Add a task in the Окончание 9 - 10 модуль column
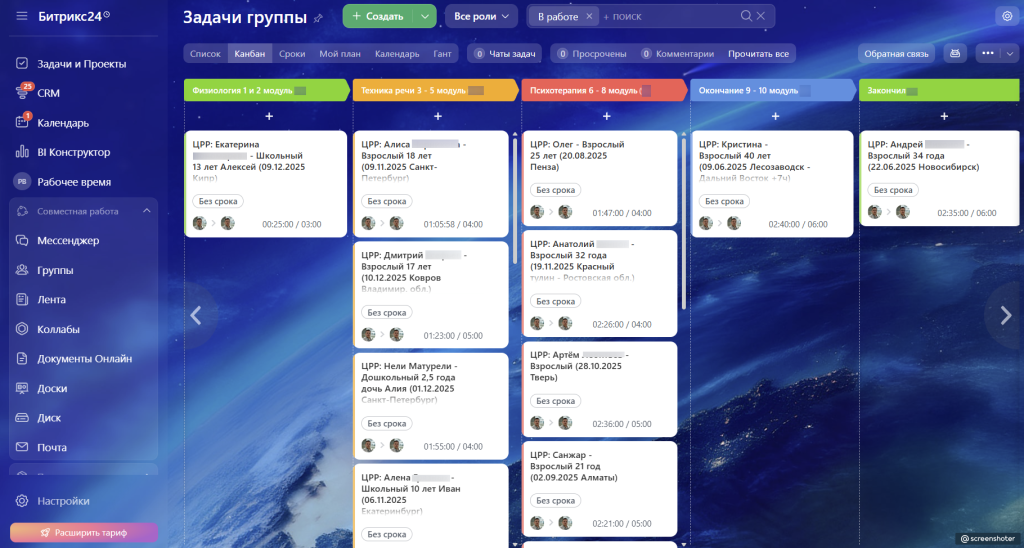Screen dimensions: 1024x548 point(775,116)
